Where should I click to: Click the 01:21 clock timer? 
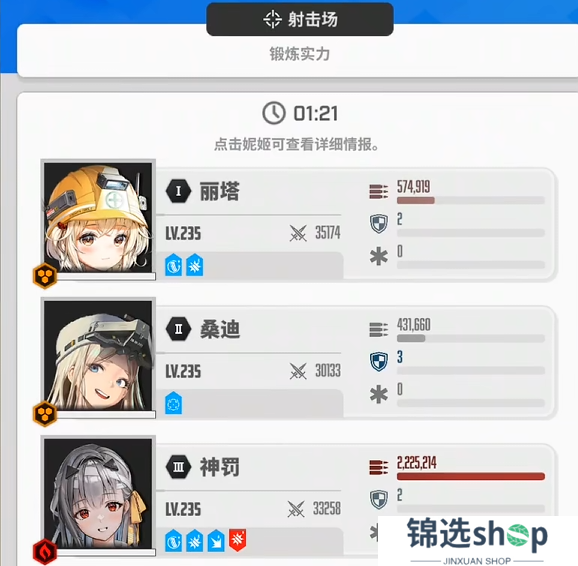pos(300,113)
